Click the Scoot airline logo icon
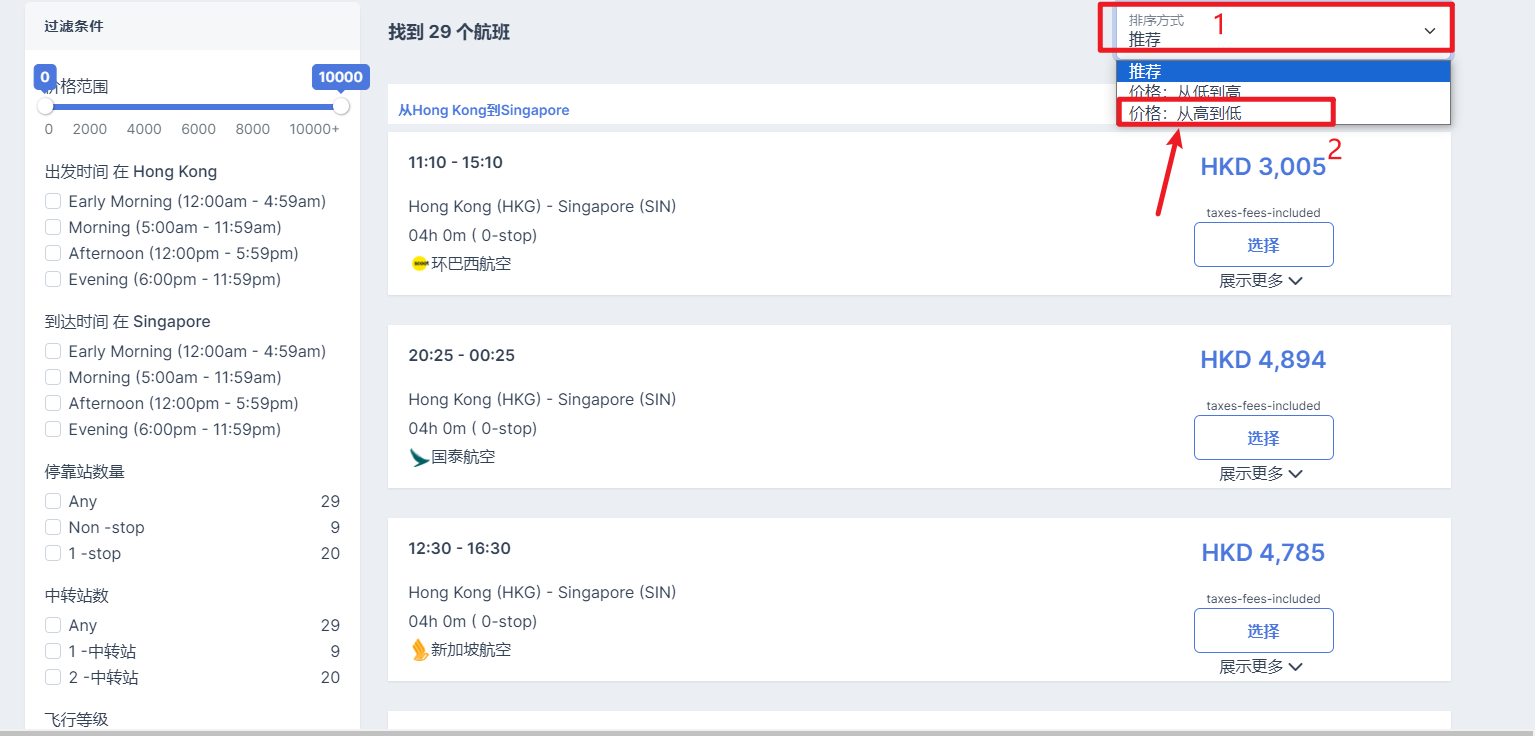1535x736 pixels. coord(419,264)
